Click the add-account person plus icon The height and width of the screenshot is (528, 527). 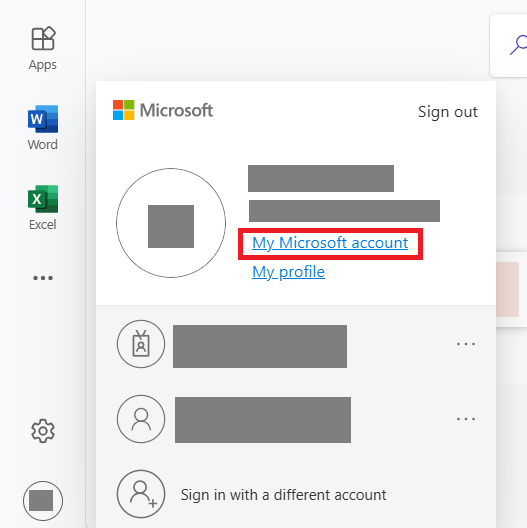(141, 494)
